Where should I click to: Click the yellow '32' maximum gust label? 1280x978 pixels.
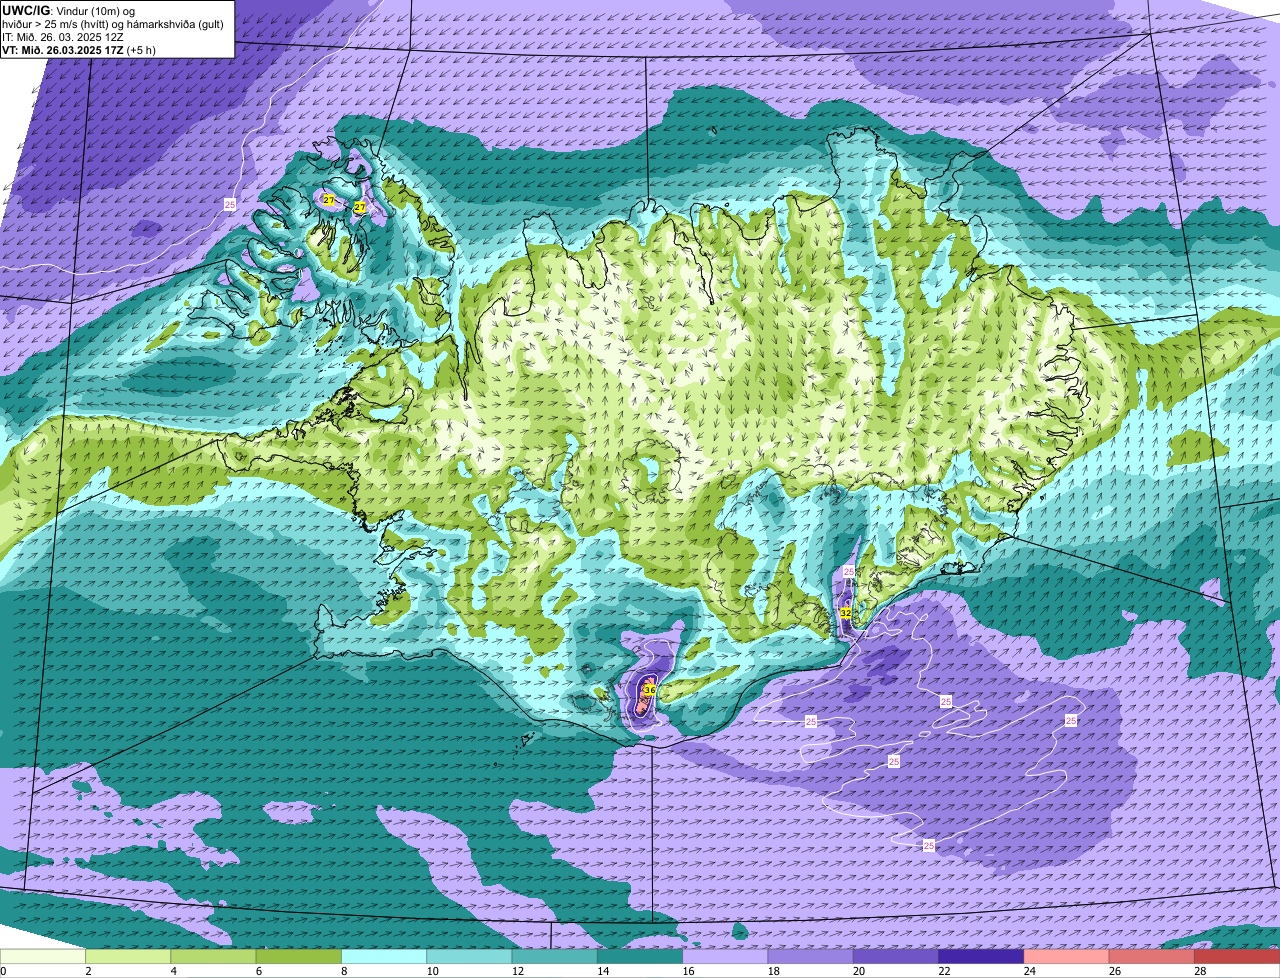(845, 612)
